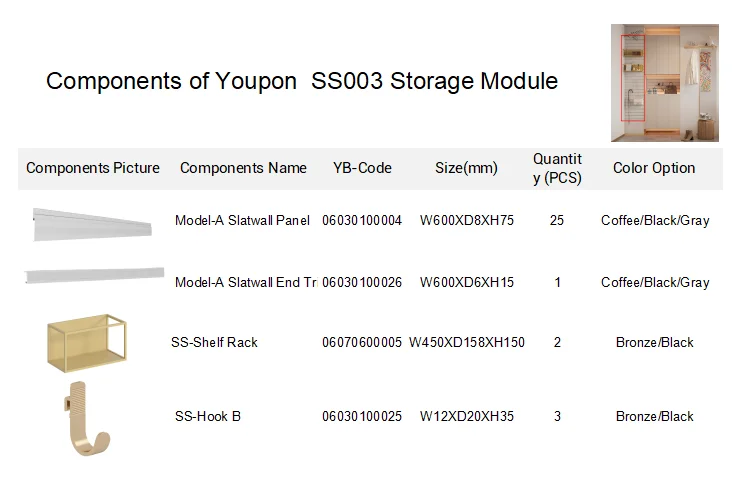Click the quantity 25 cell

[x=557, y=220]
